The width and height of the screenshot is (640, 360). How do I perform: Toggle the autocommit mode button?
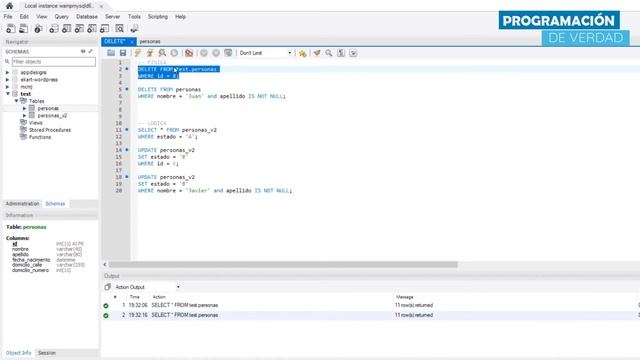click(228, 53)
